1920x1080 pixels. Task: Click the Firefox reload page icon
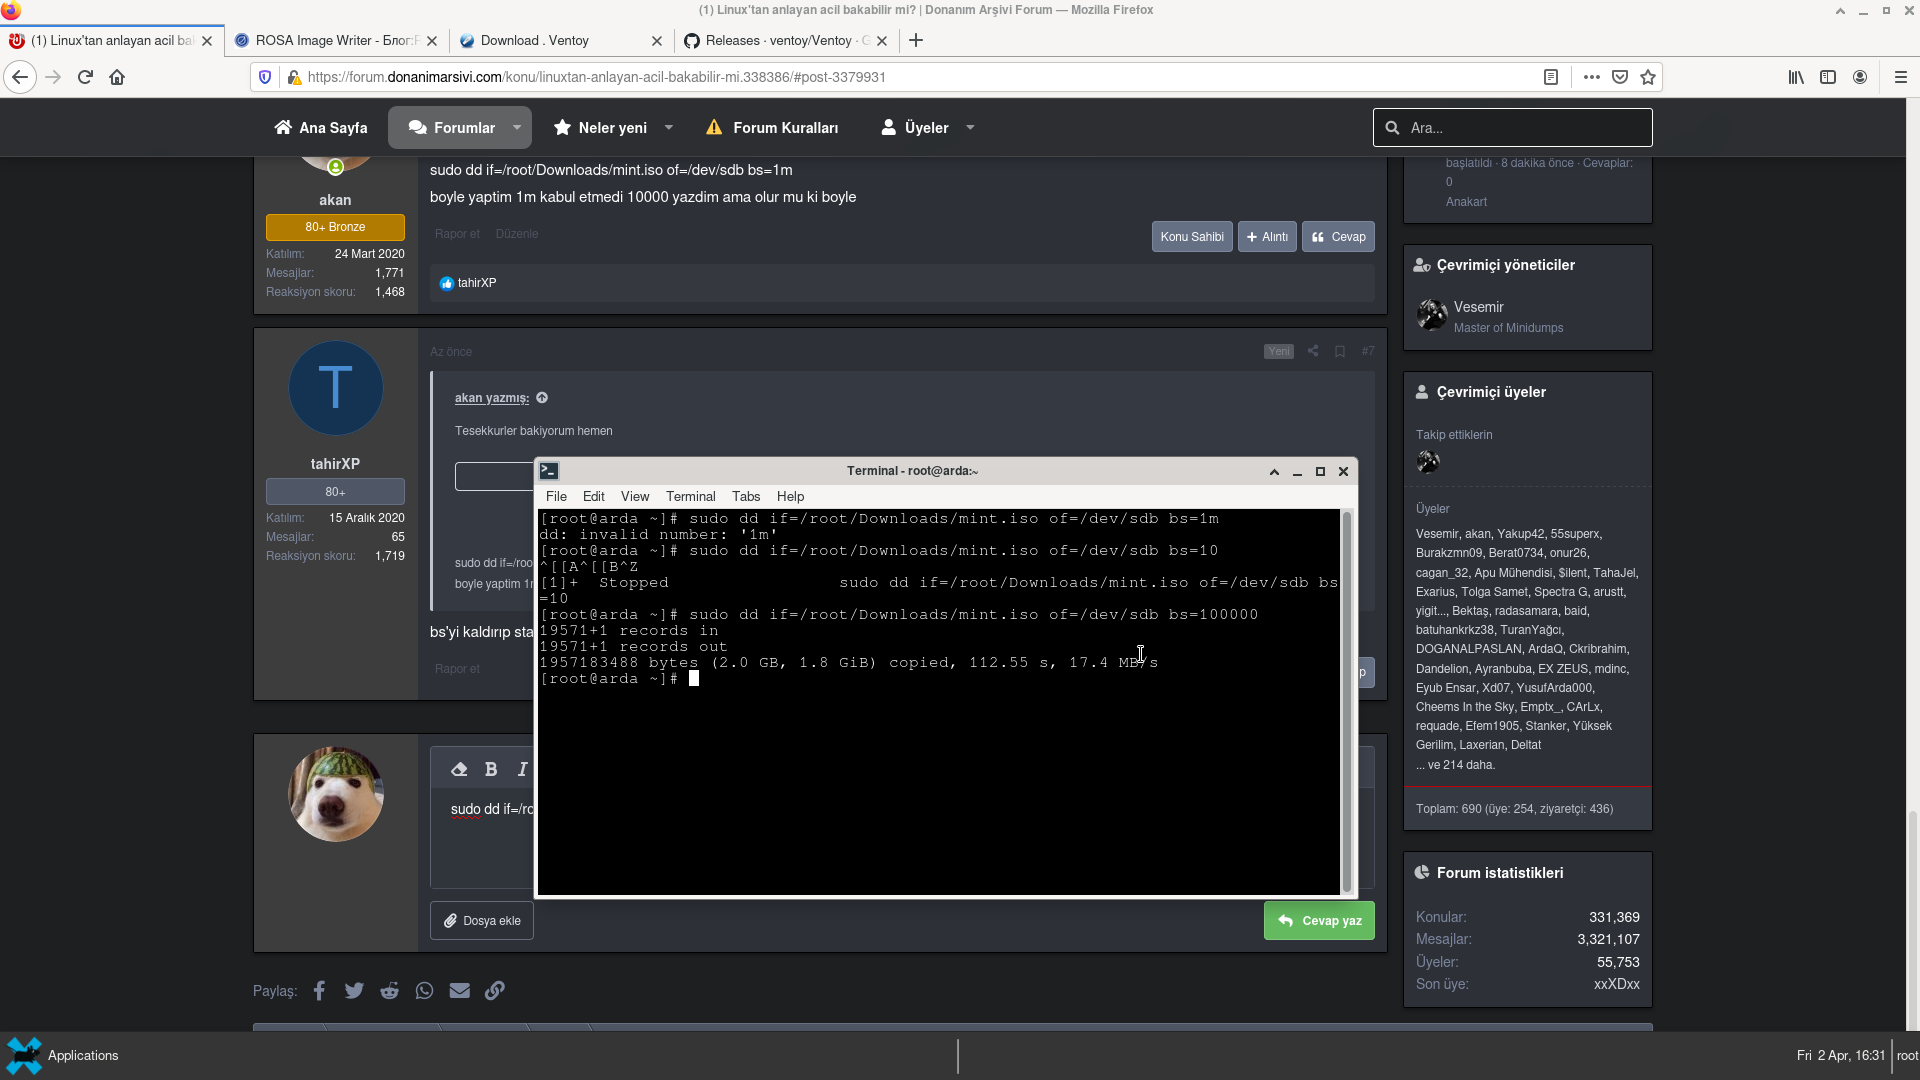tap(85, 77)
